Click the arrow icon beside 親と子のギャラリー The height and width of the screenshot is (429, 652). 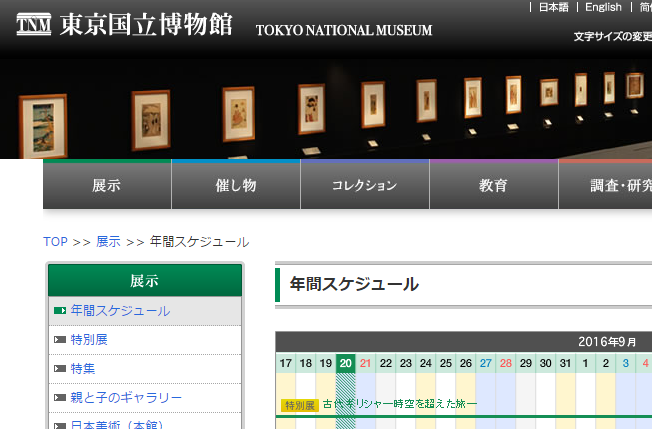[60, 398]
